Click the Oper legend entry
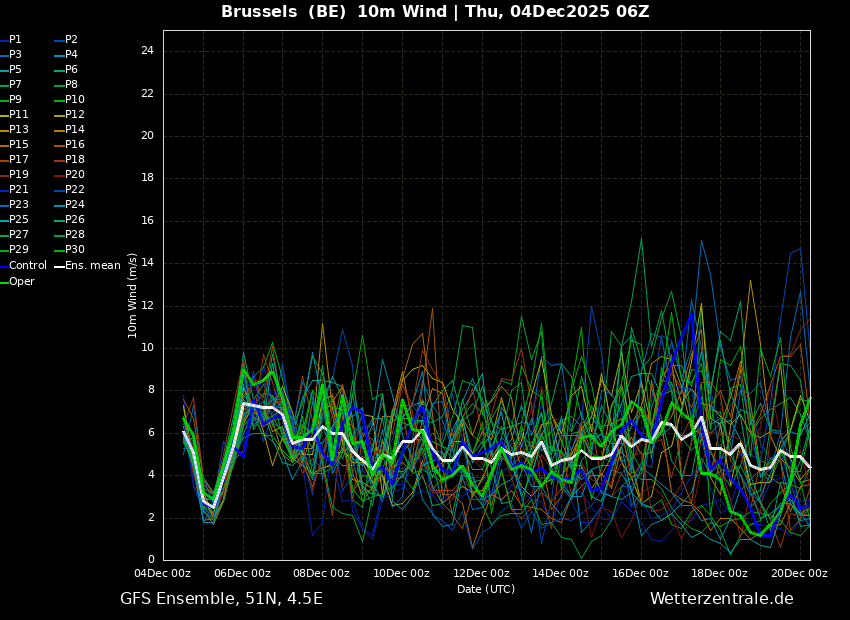 point(21,282)
